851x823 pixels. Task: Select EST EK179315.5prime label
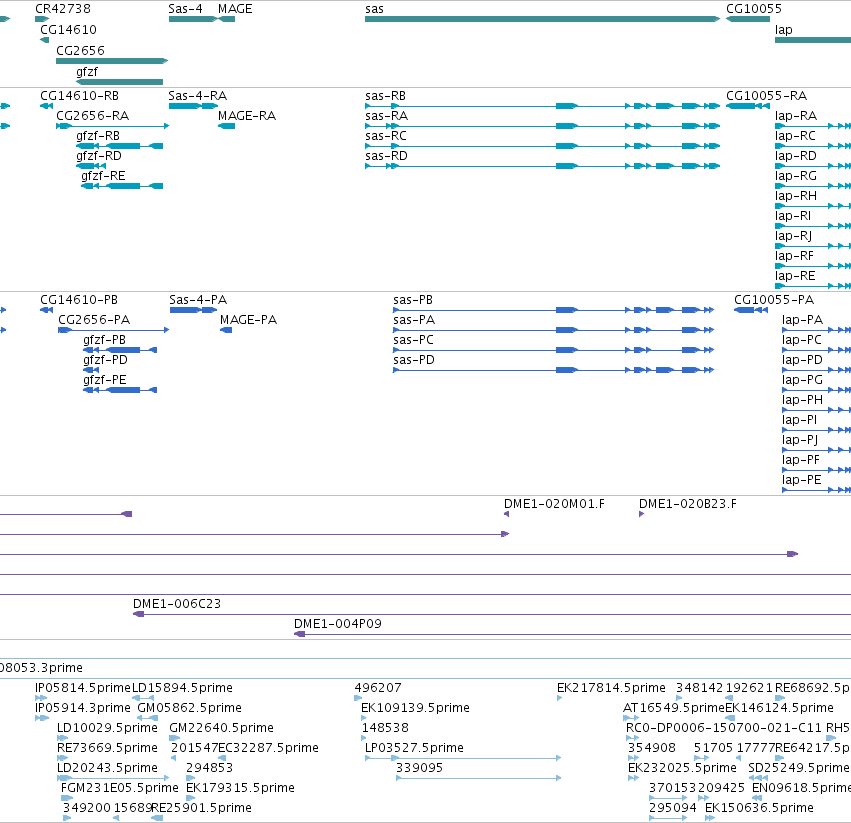click(x=240, y=788)
